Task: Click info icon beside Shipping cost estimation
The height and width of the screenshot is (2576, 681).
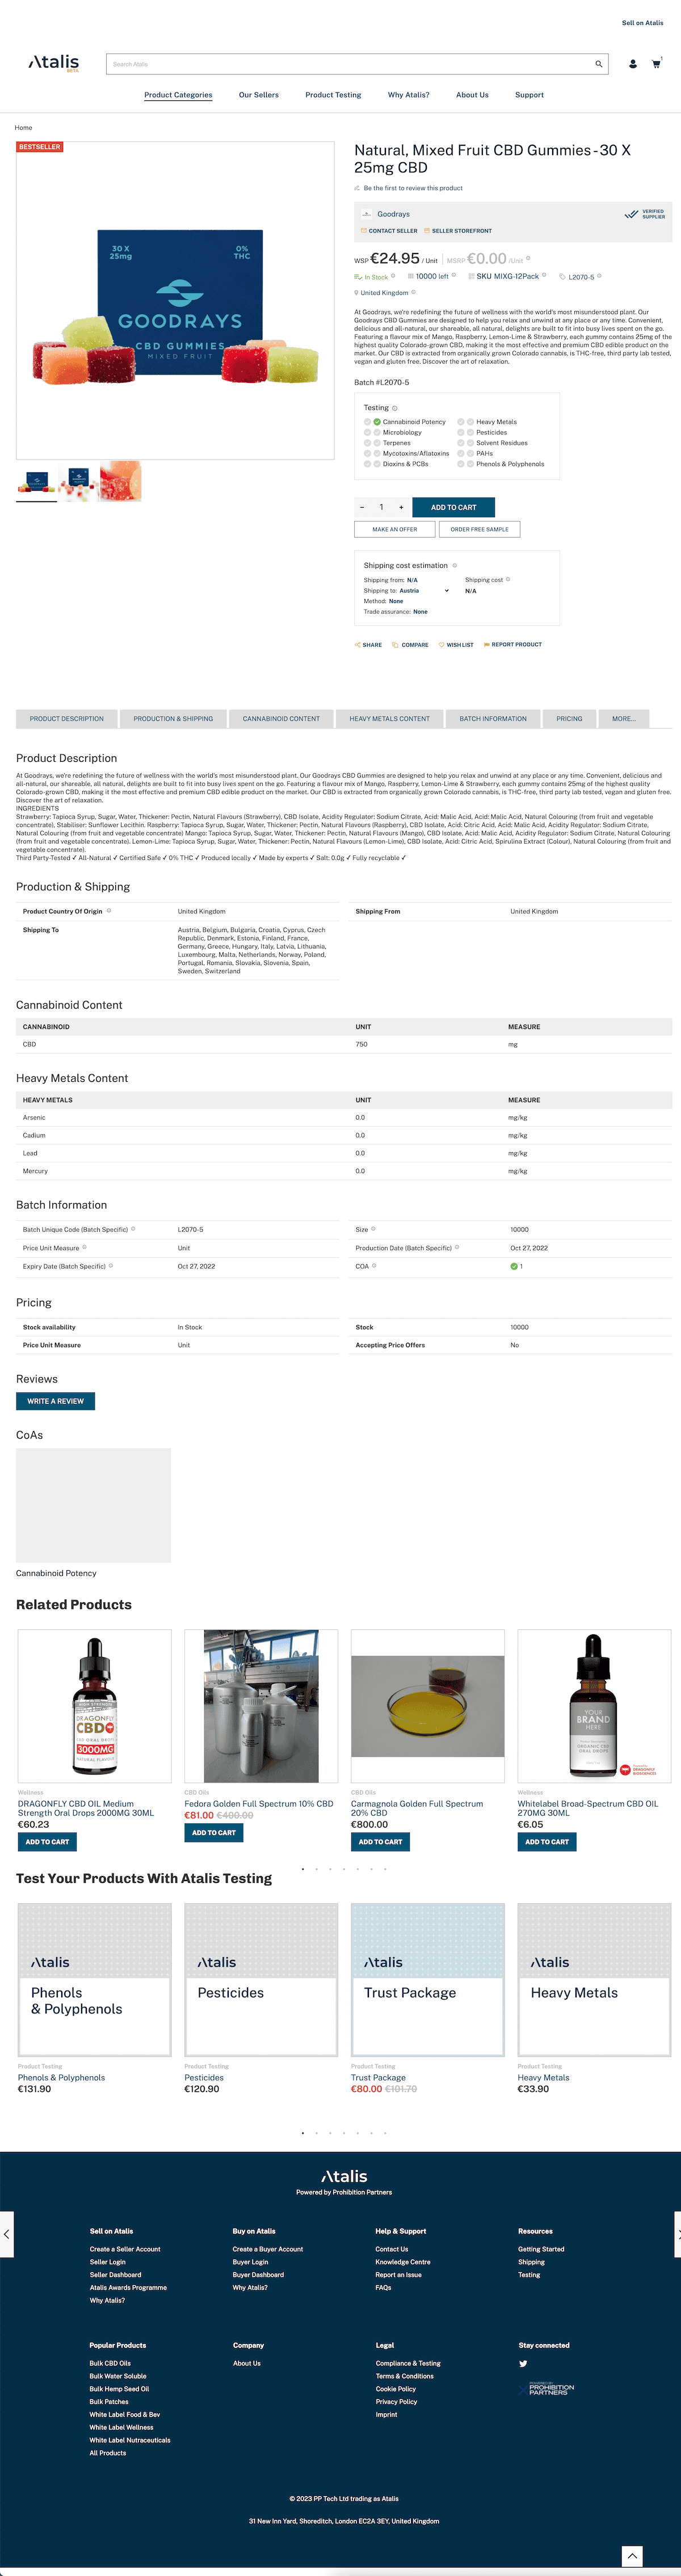Action: (454, 565)
